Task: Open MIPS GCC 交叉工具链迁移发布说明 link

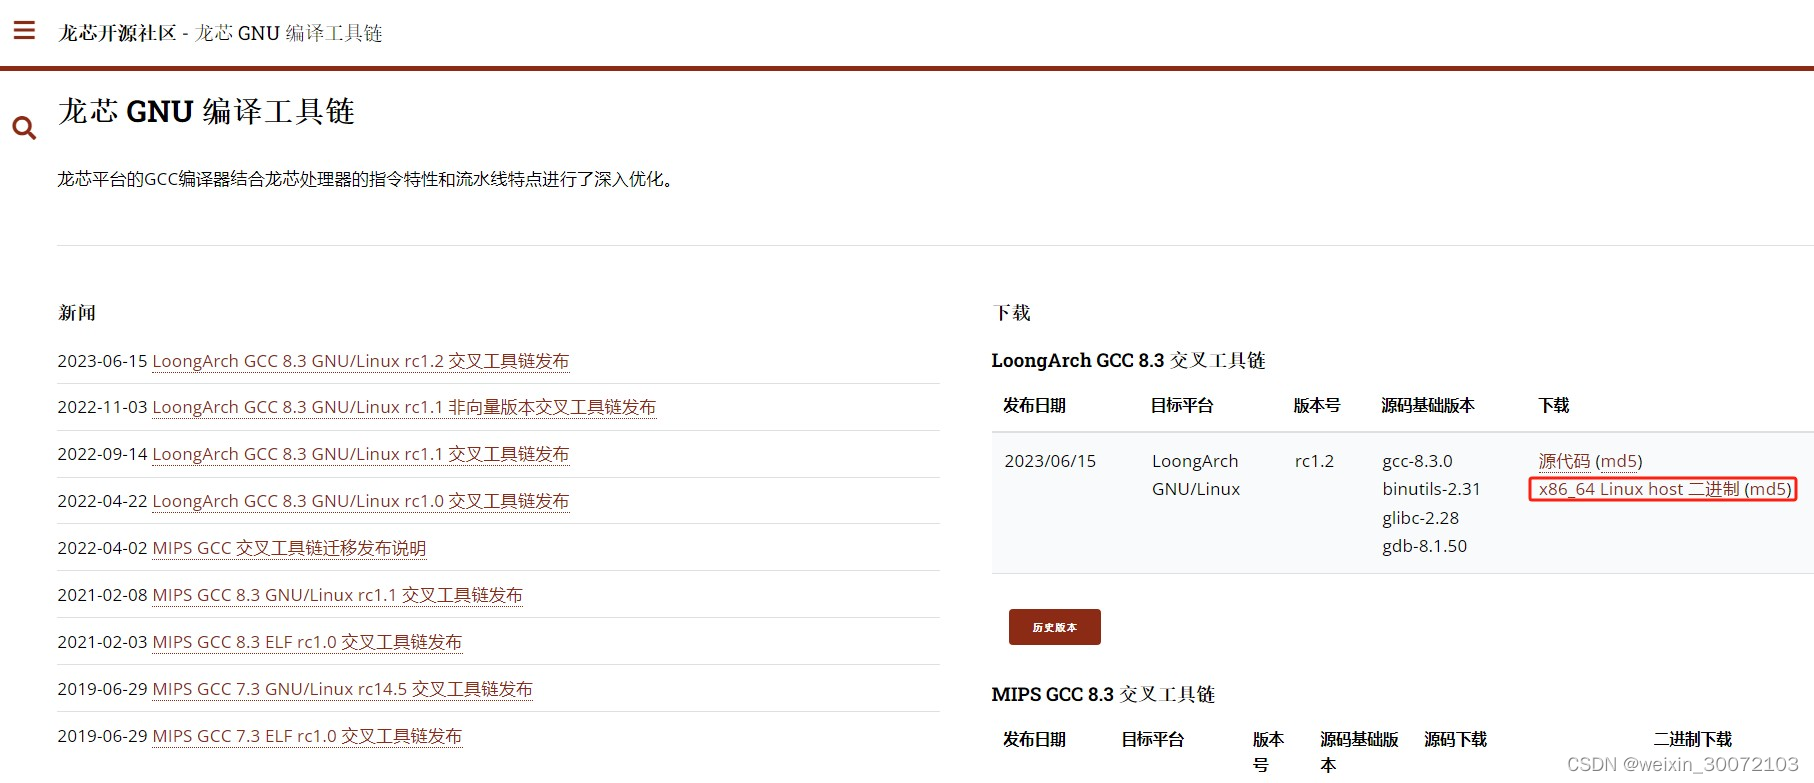Action: 289,548
